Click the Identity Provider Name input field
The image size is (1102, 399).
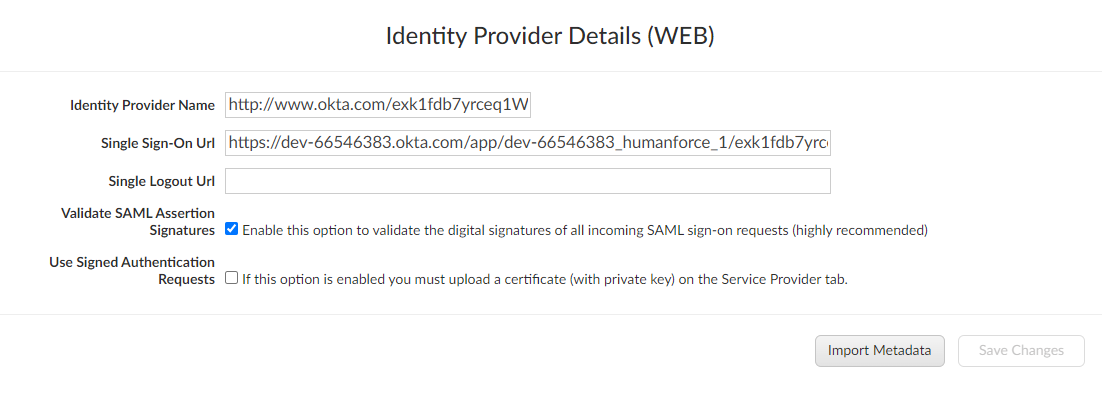(378, 105)
